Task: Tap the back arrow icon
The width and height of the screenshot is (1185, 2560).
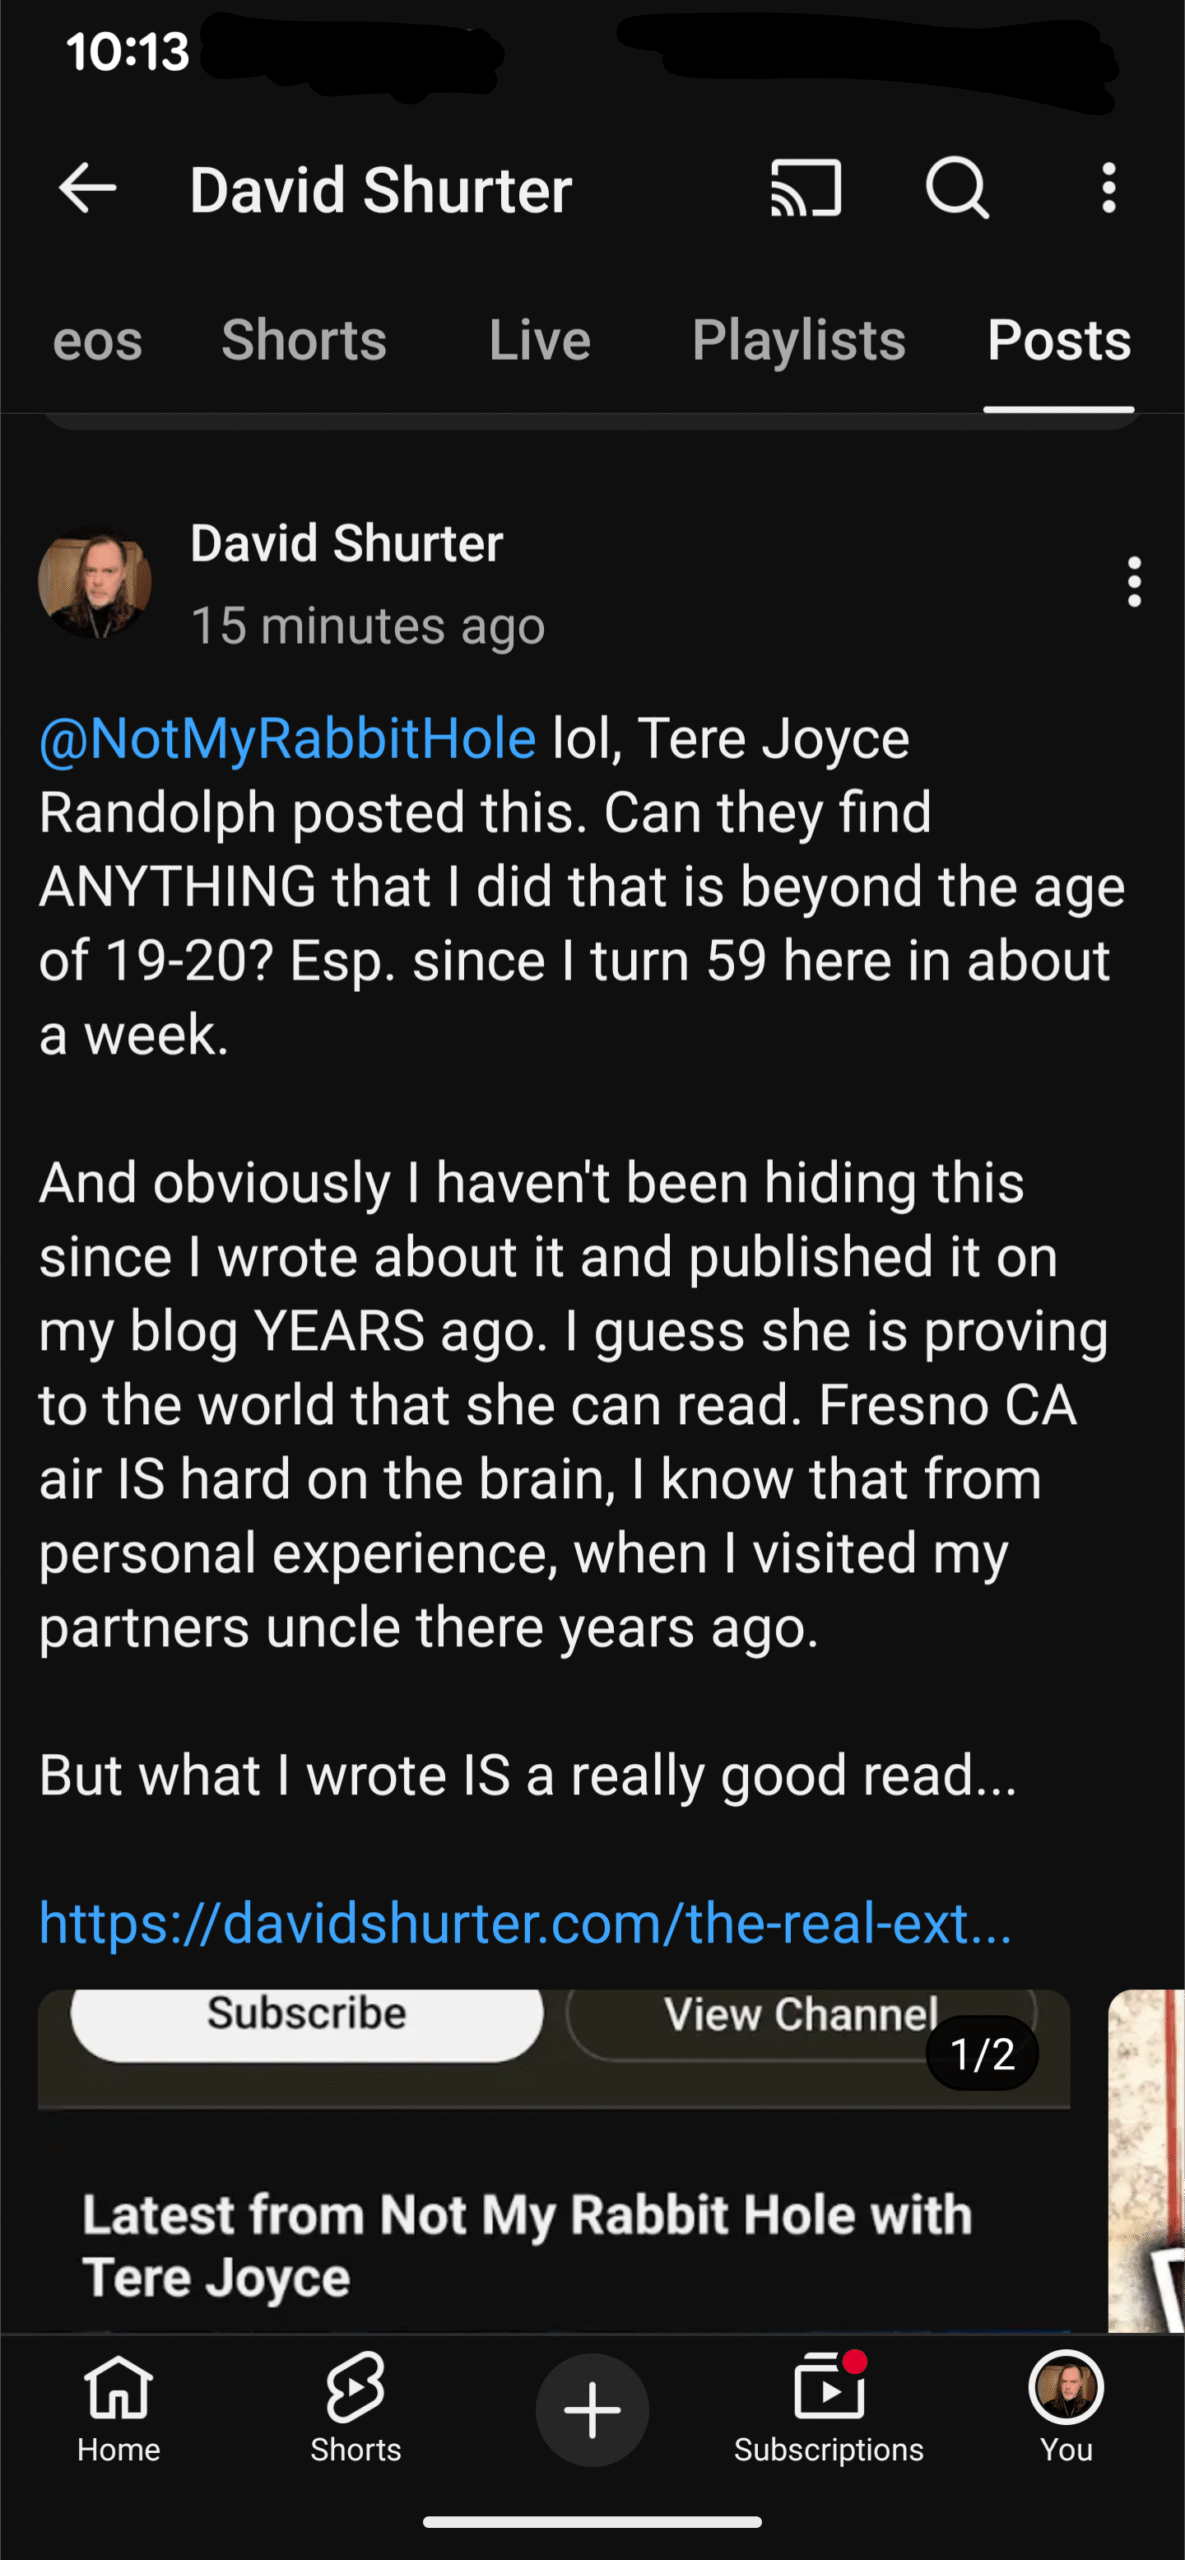Action: click(x=88, y=188)
